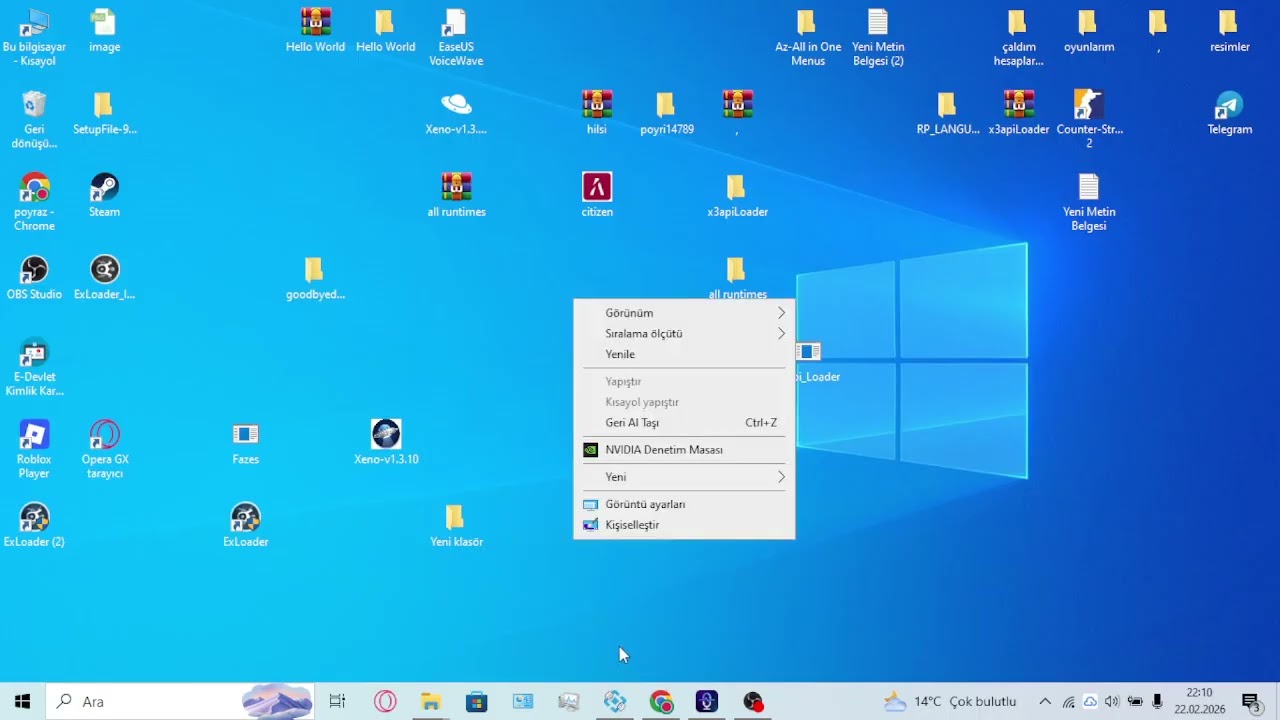Click the Ara search box
Screen dimensions: 1280x720
[x=180, y=702]
